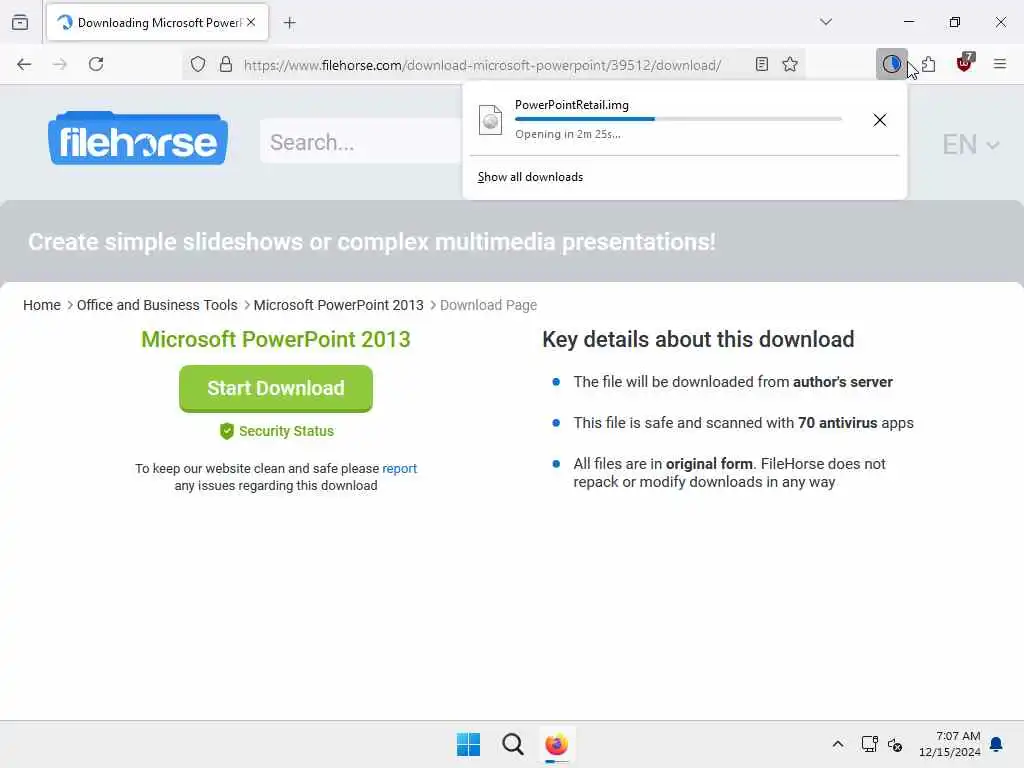Expand the EN language dropdown

point(970,144)
